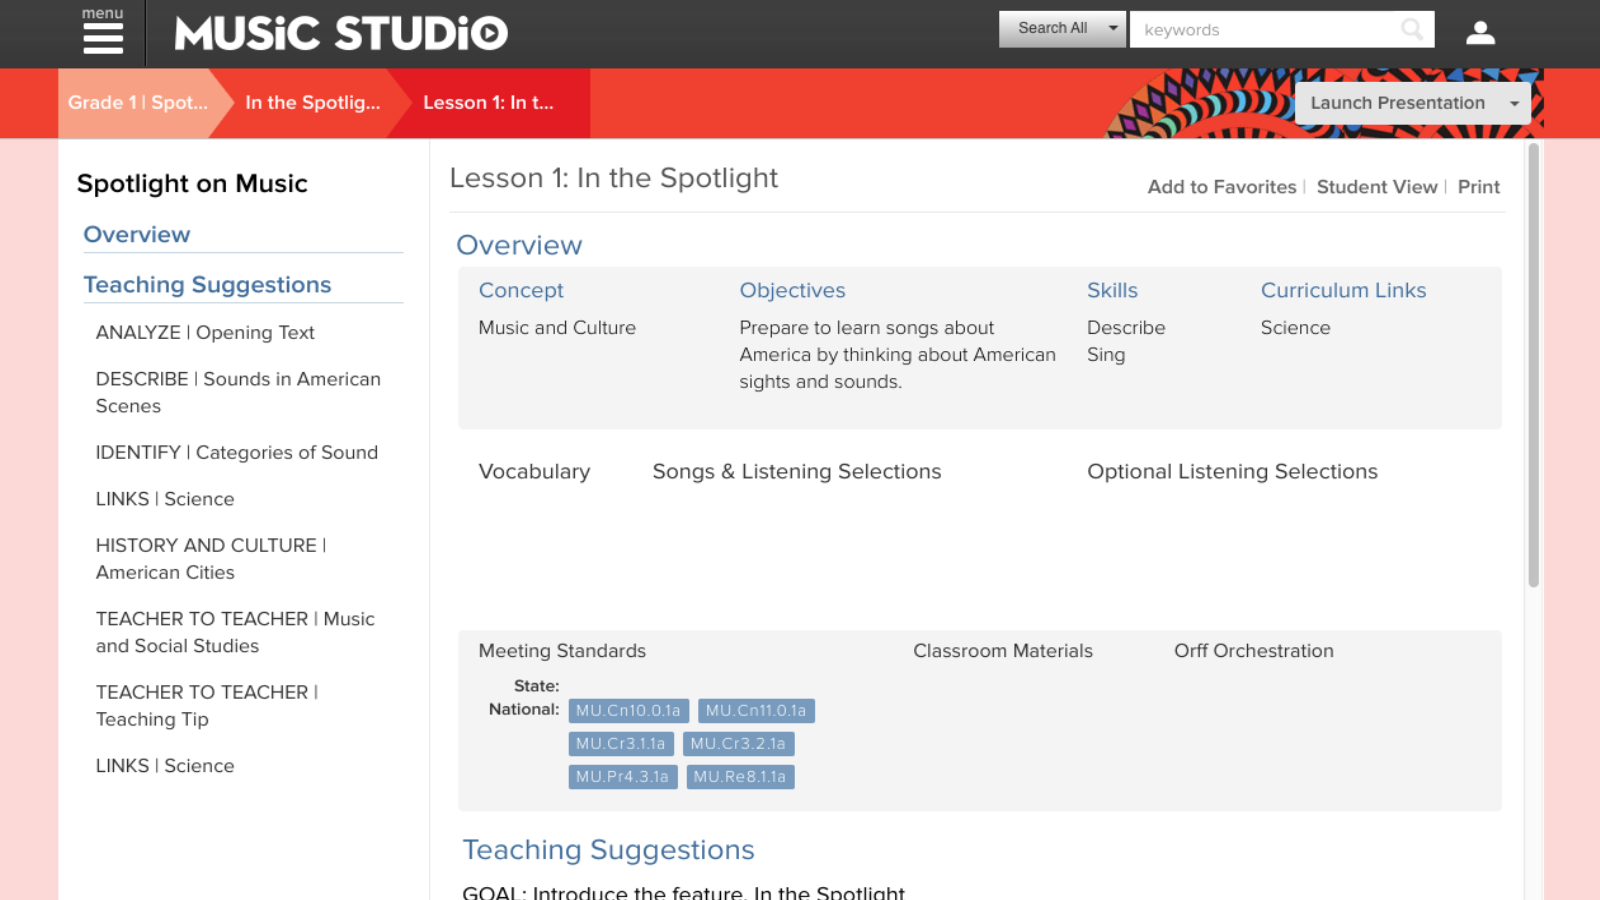Go to Grade 1 Spotlight breadcrumb
Viewport: 1600px width, 900px height.
coord(138,103)
